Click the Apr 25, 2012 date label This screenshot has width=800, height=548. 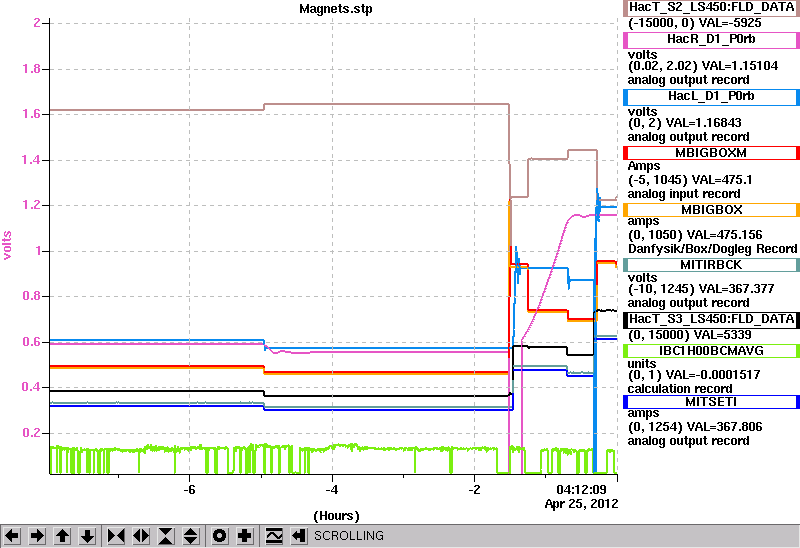[581, 504]
